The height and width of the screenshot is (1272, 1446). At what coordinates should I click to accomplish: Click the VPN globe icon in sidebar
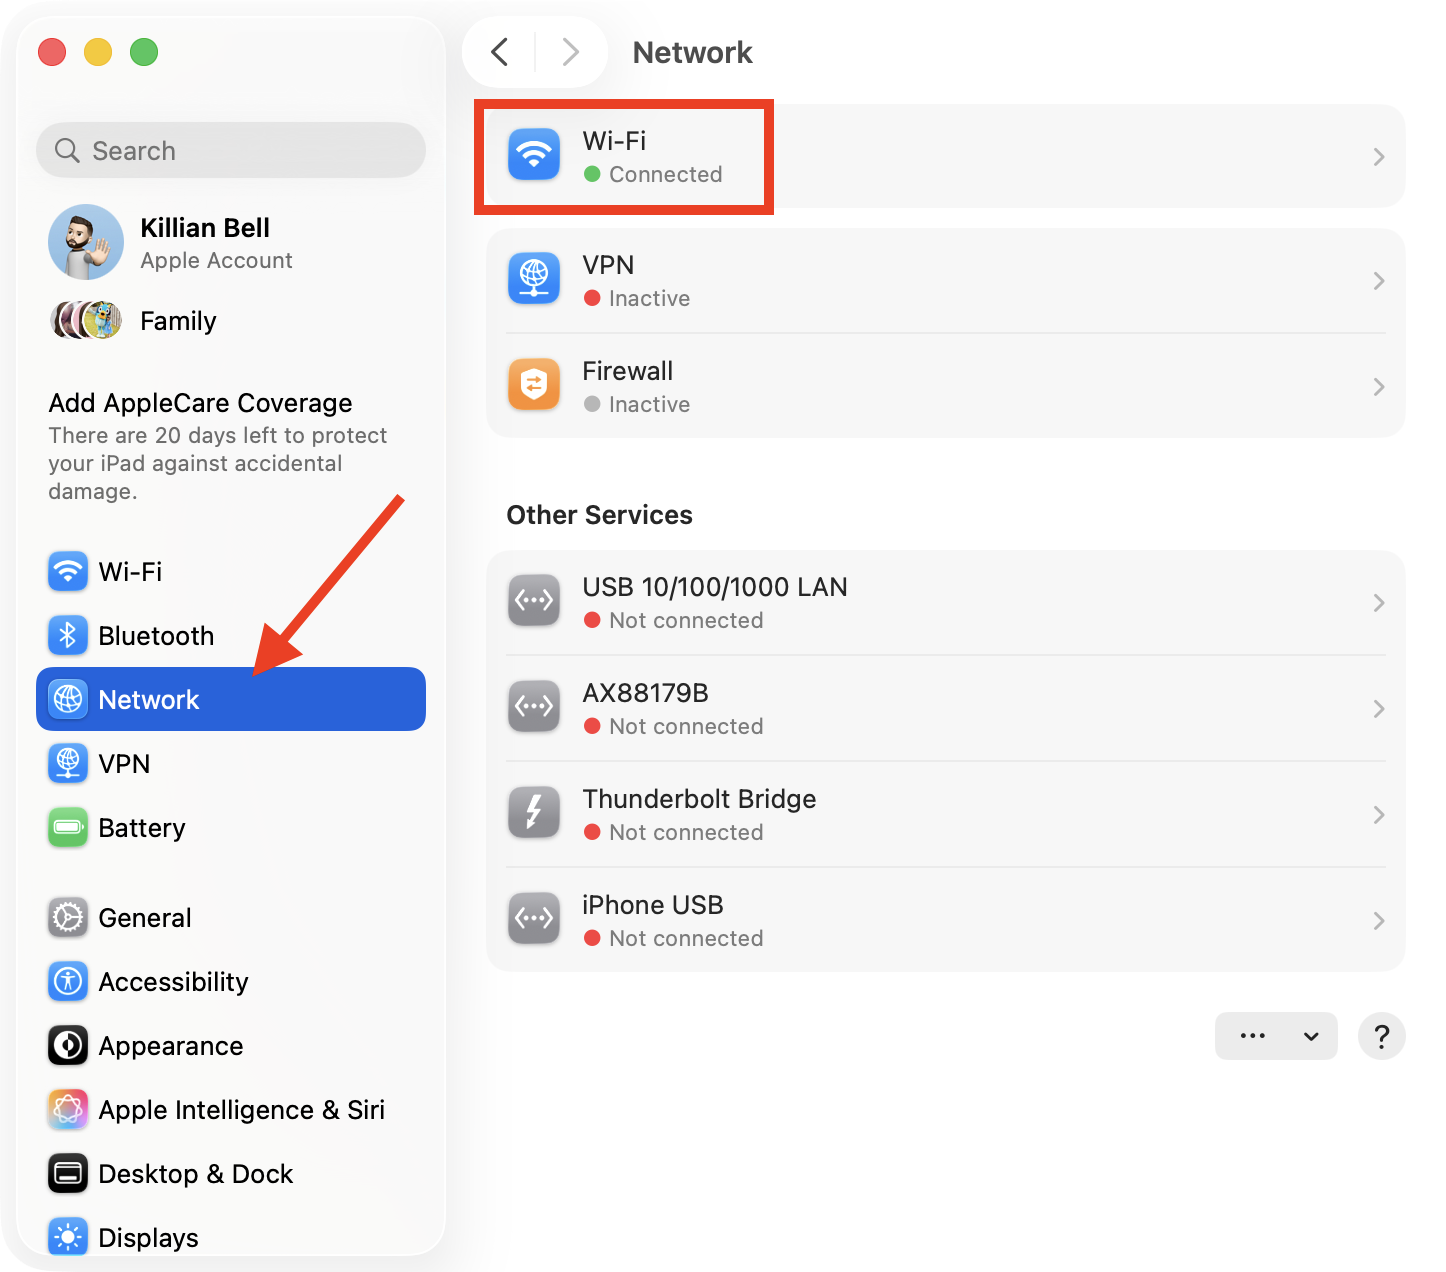click(x=67, y=763)
